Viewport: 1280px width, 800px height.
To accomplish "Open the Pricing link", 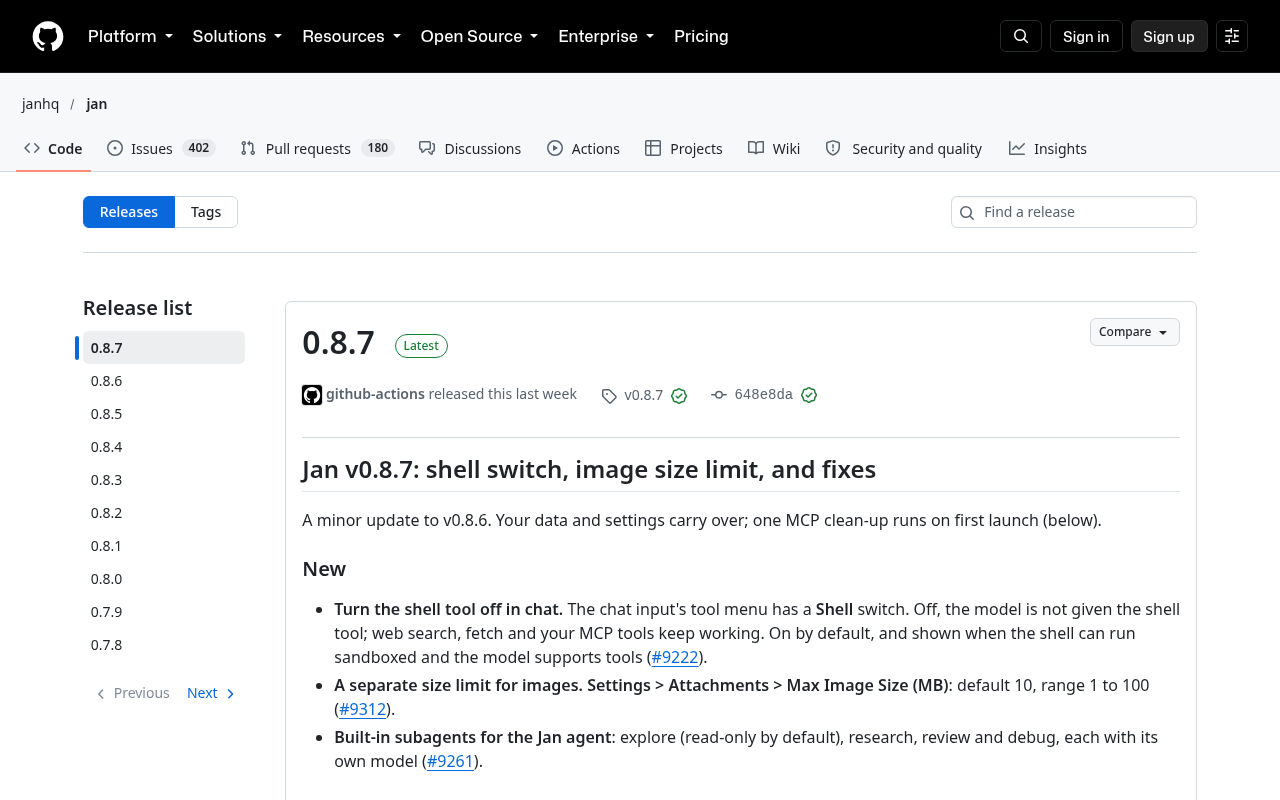I will coord(701,36).
